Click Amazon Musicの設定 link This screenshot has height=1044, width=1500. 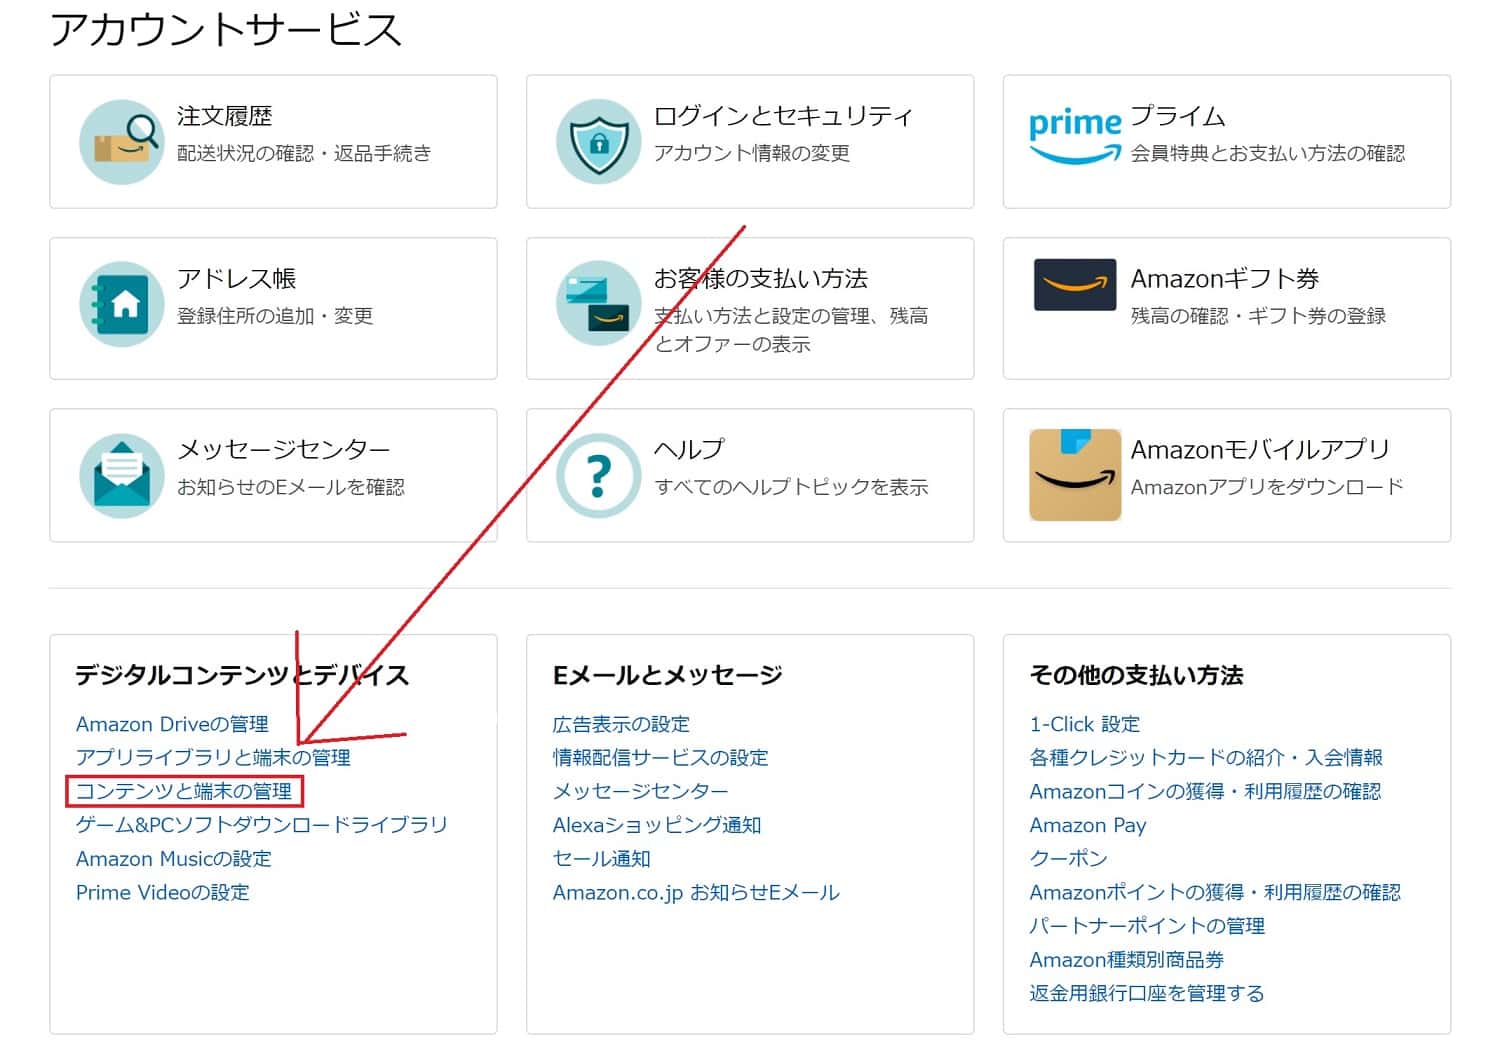(x=174, y=859)
